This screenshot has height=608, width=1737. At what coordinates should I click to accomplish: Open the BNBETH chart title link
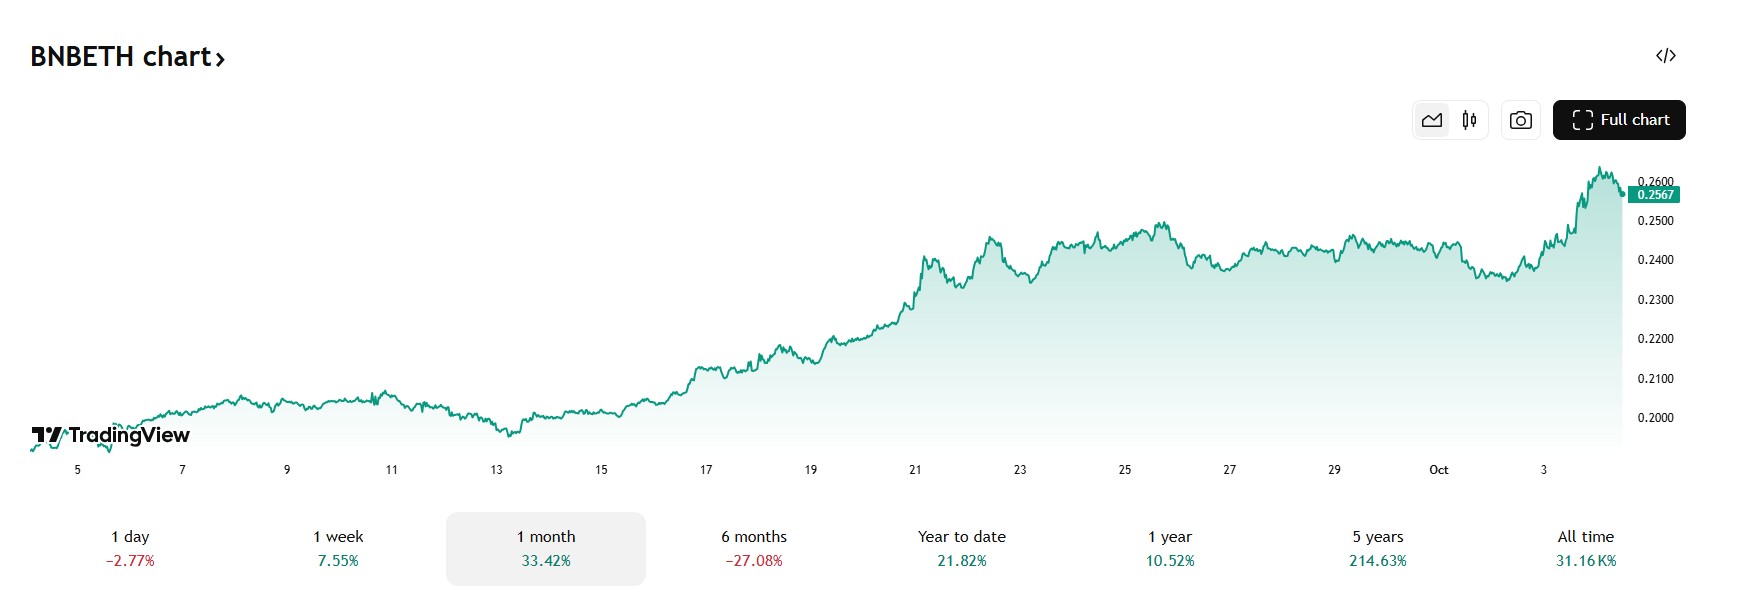pyautogui.click(x=121, y=57)
